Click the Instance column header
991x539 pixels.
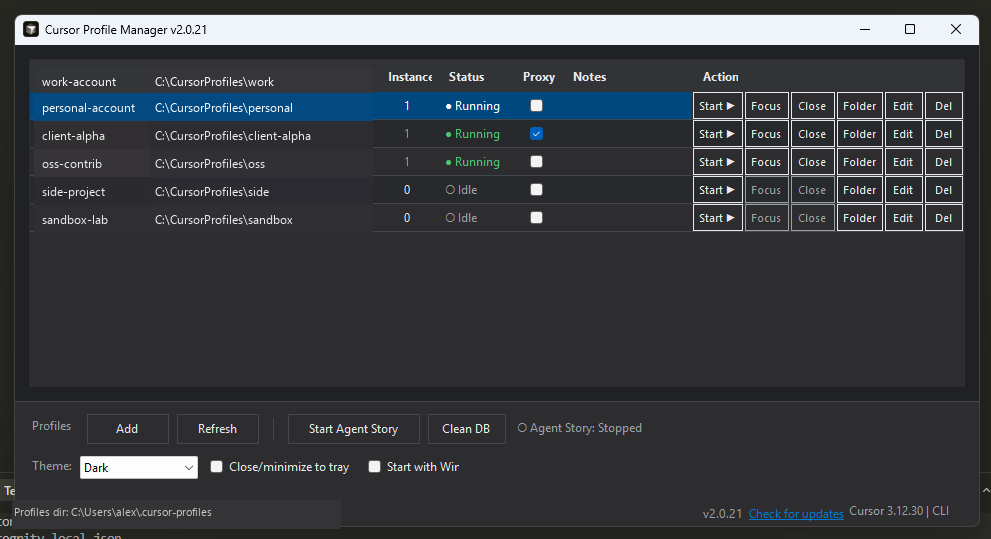click(x=410, y=76)
